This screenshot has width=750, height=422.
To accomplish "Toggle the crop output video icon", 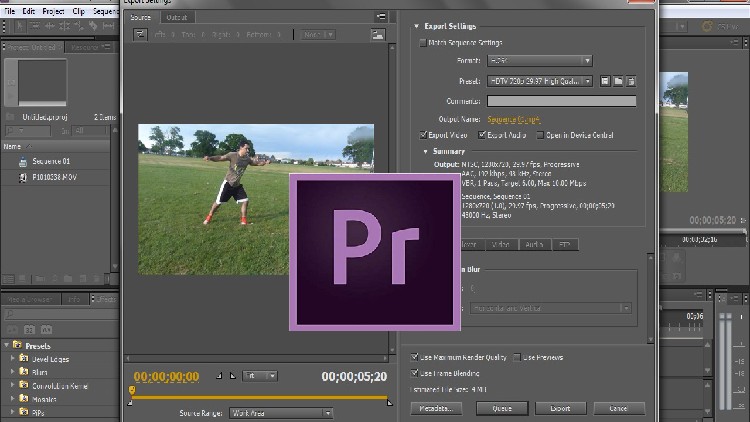I will click(140, 34).
